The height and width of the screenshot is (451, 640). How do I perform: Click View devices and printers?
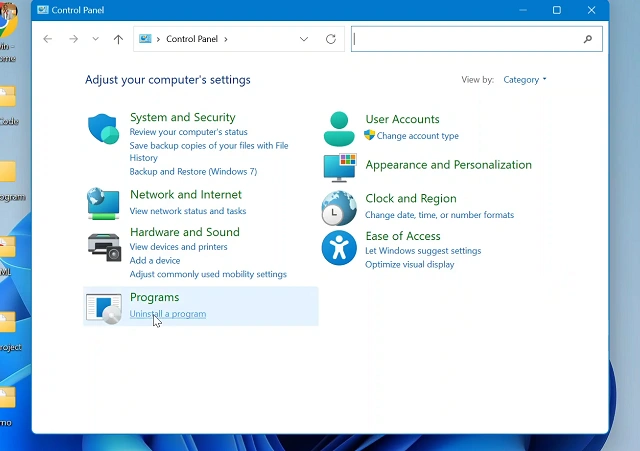coord(178,247)
